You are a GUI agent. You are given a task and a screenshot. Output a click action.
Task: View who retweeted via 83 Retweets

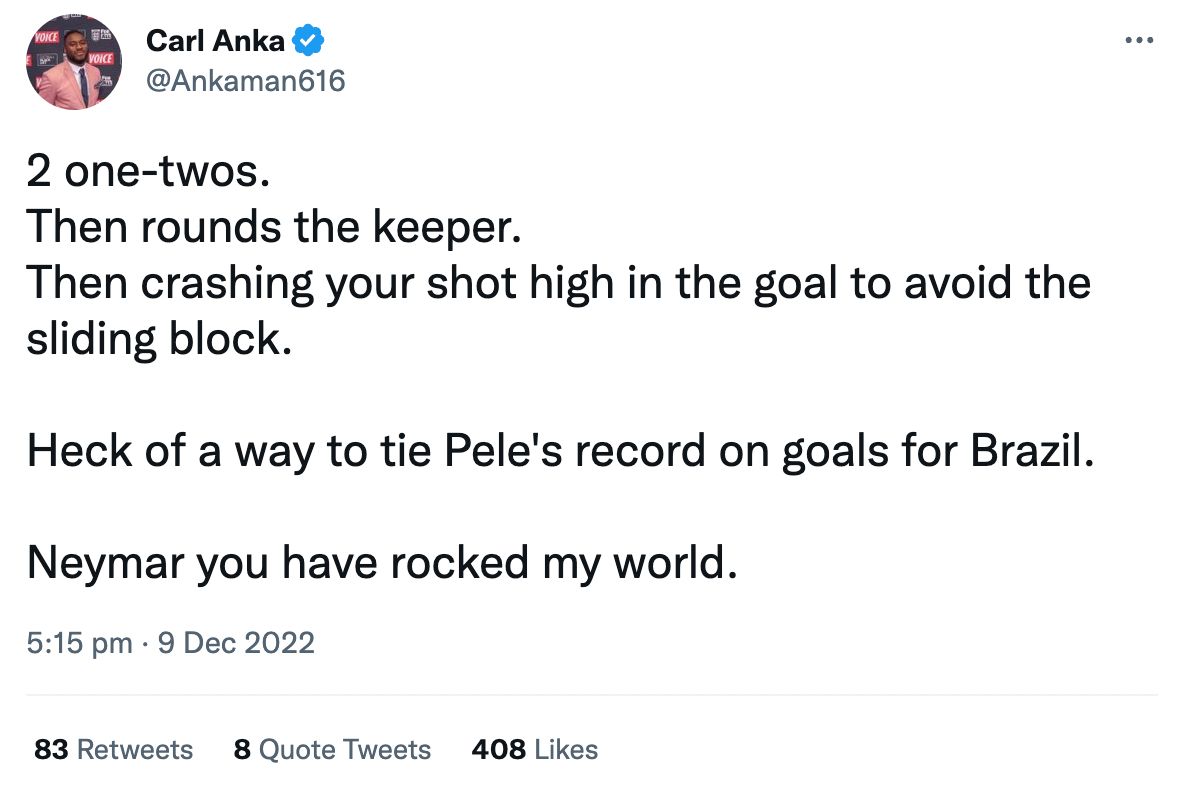tap(112, 749)
